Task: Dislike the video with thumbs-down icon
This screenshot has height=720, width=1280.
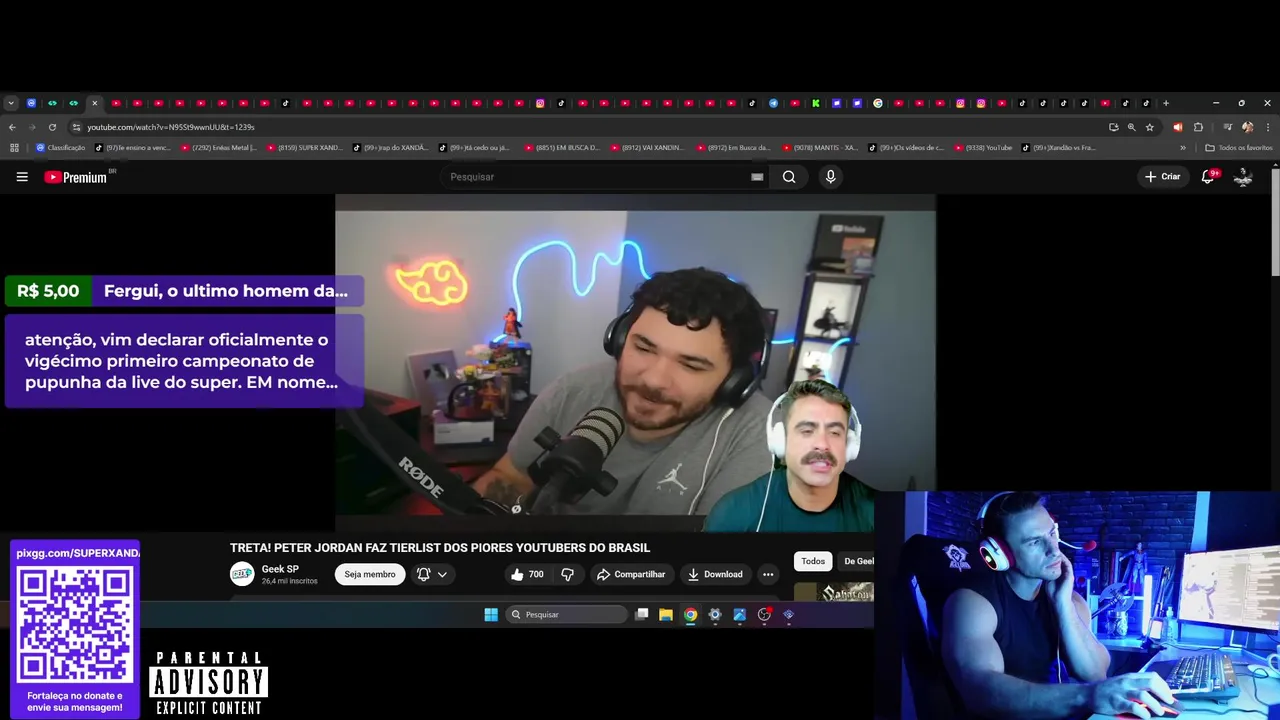Action: (x=567, y=574)
